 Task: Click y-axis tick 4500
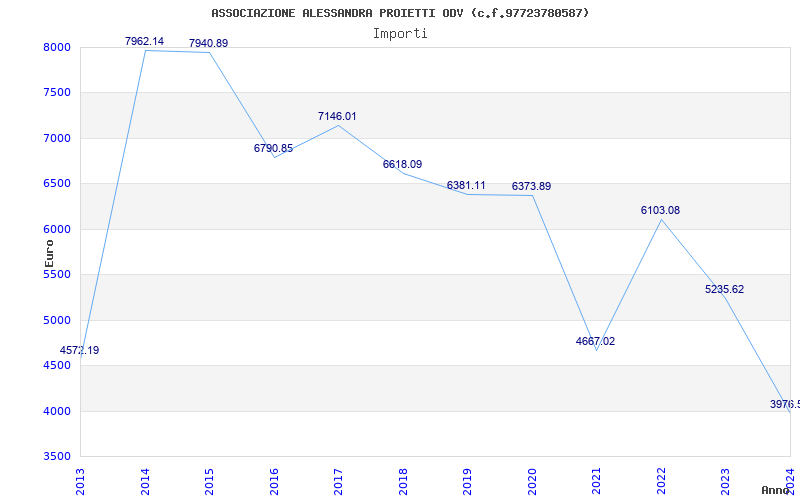pyautogui.click(x=57, y=366)
